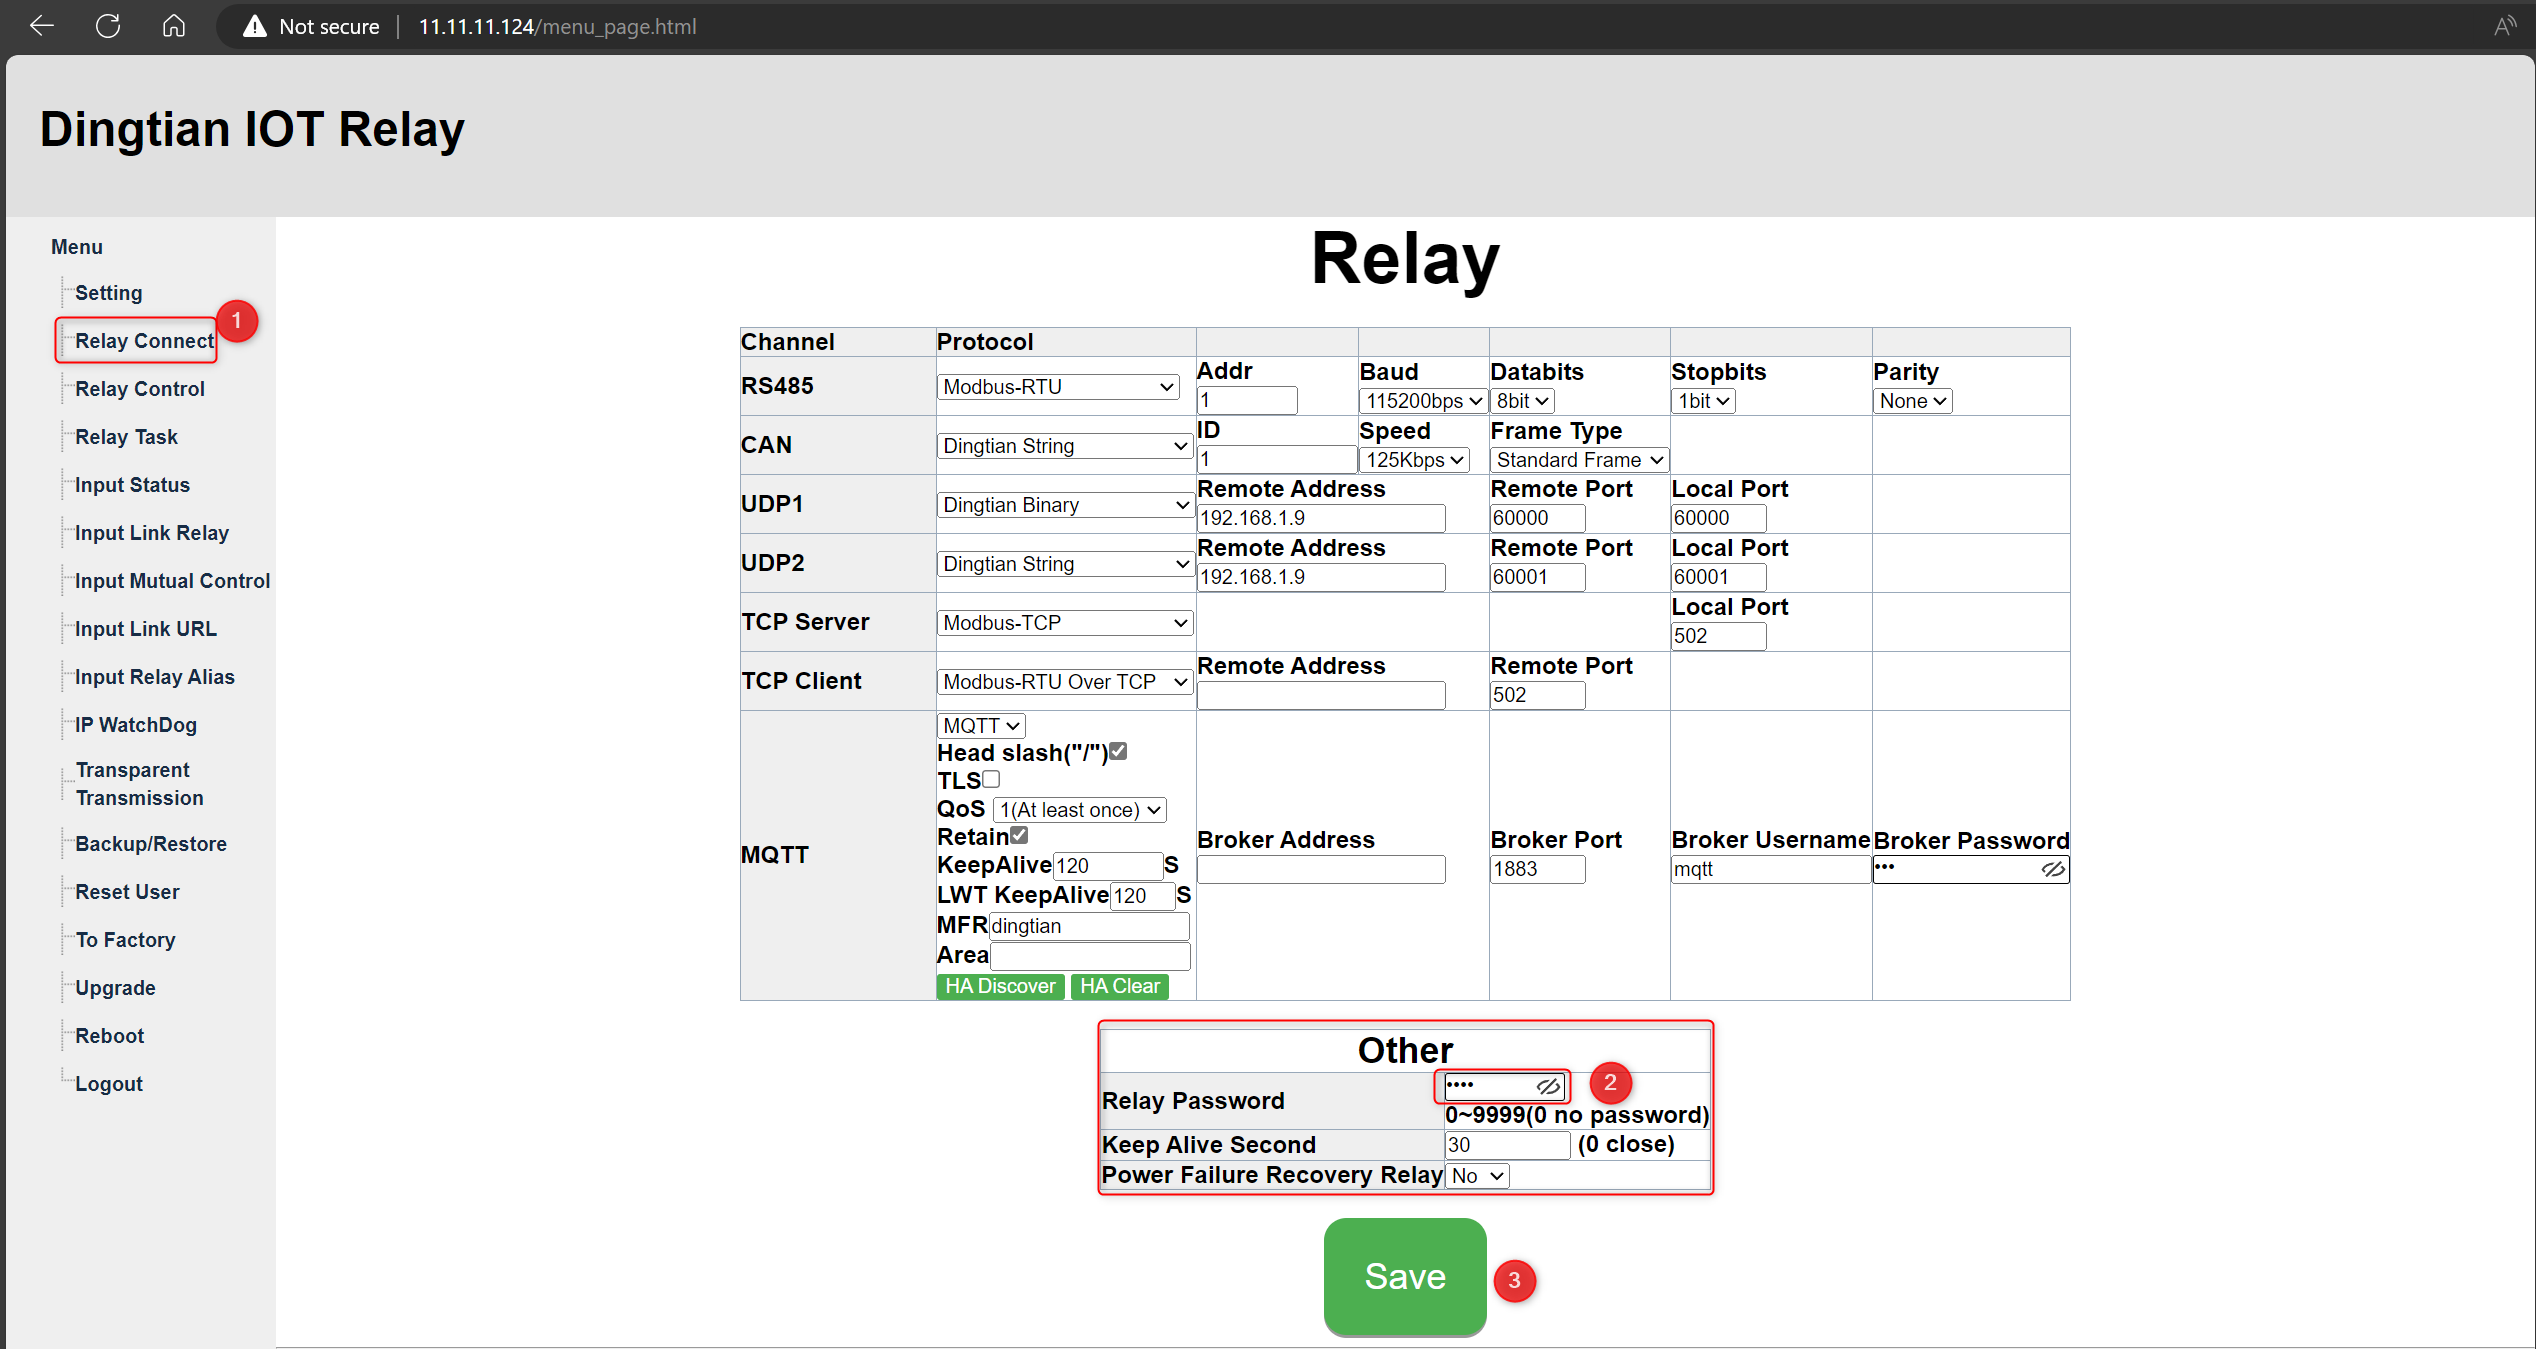Click the HA Clear button
2536x1349 pixels.
pyautogui.click(x=1119, y=987)
